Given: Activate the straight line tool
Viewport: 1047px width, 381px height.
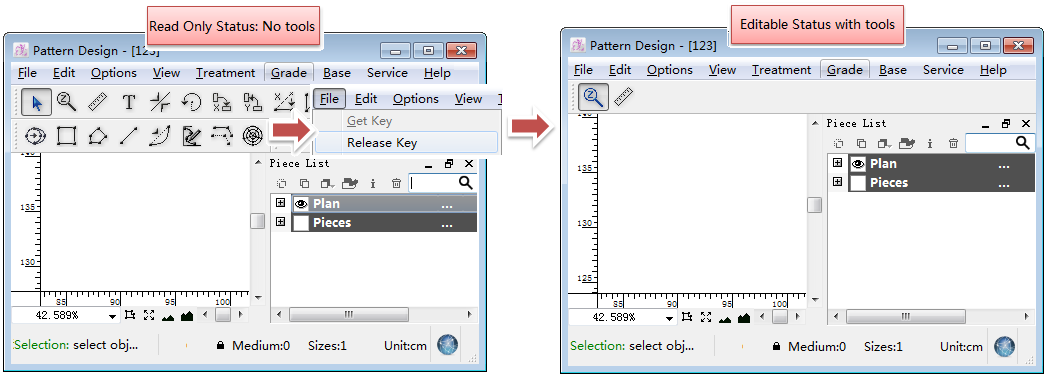Looking at the screenshot, I should pos(128,136).
